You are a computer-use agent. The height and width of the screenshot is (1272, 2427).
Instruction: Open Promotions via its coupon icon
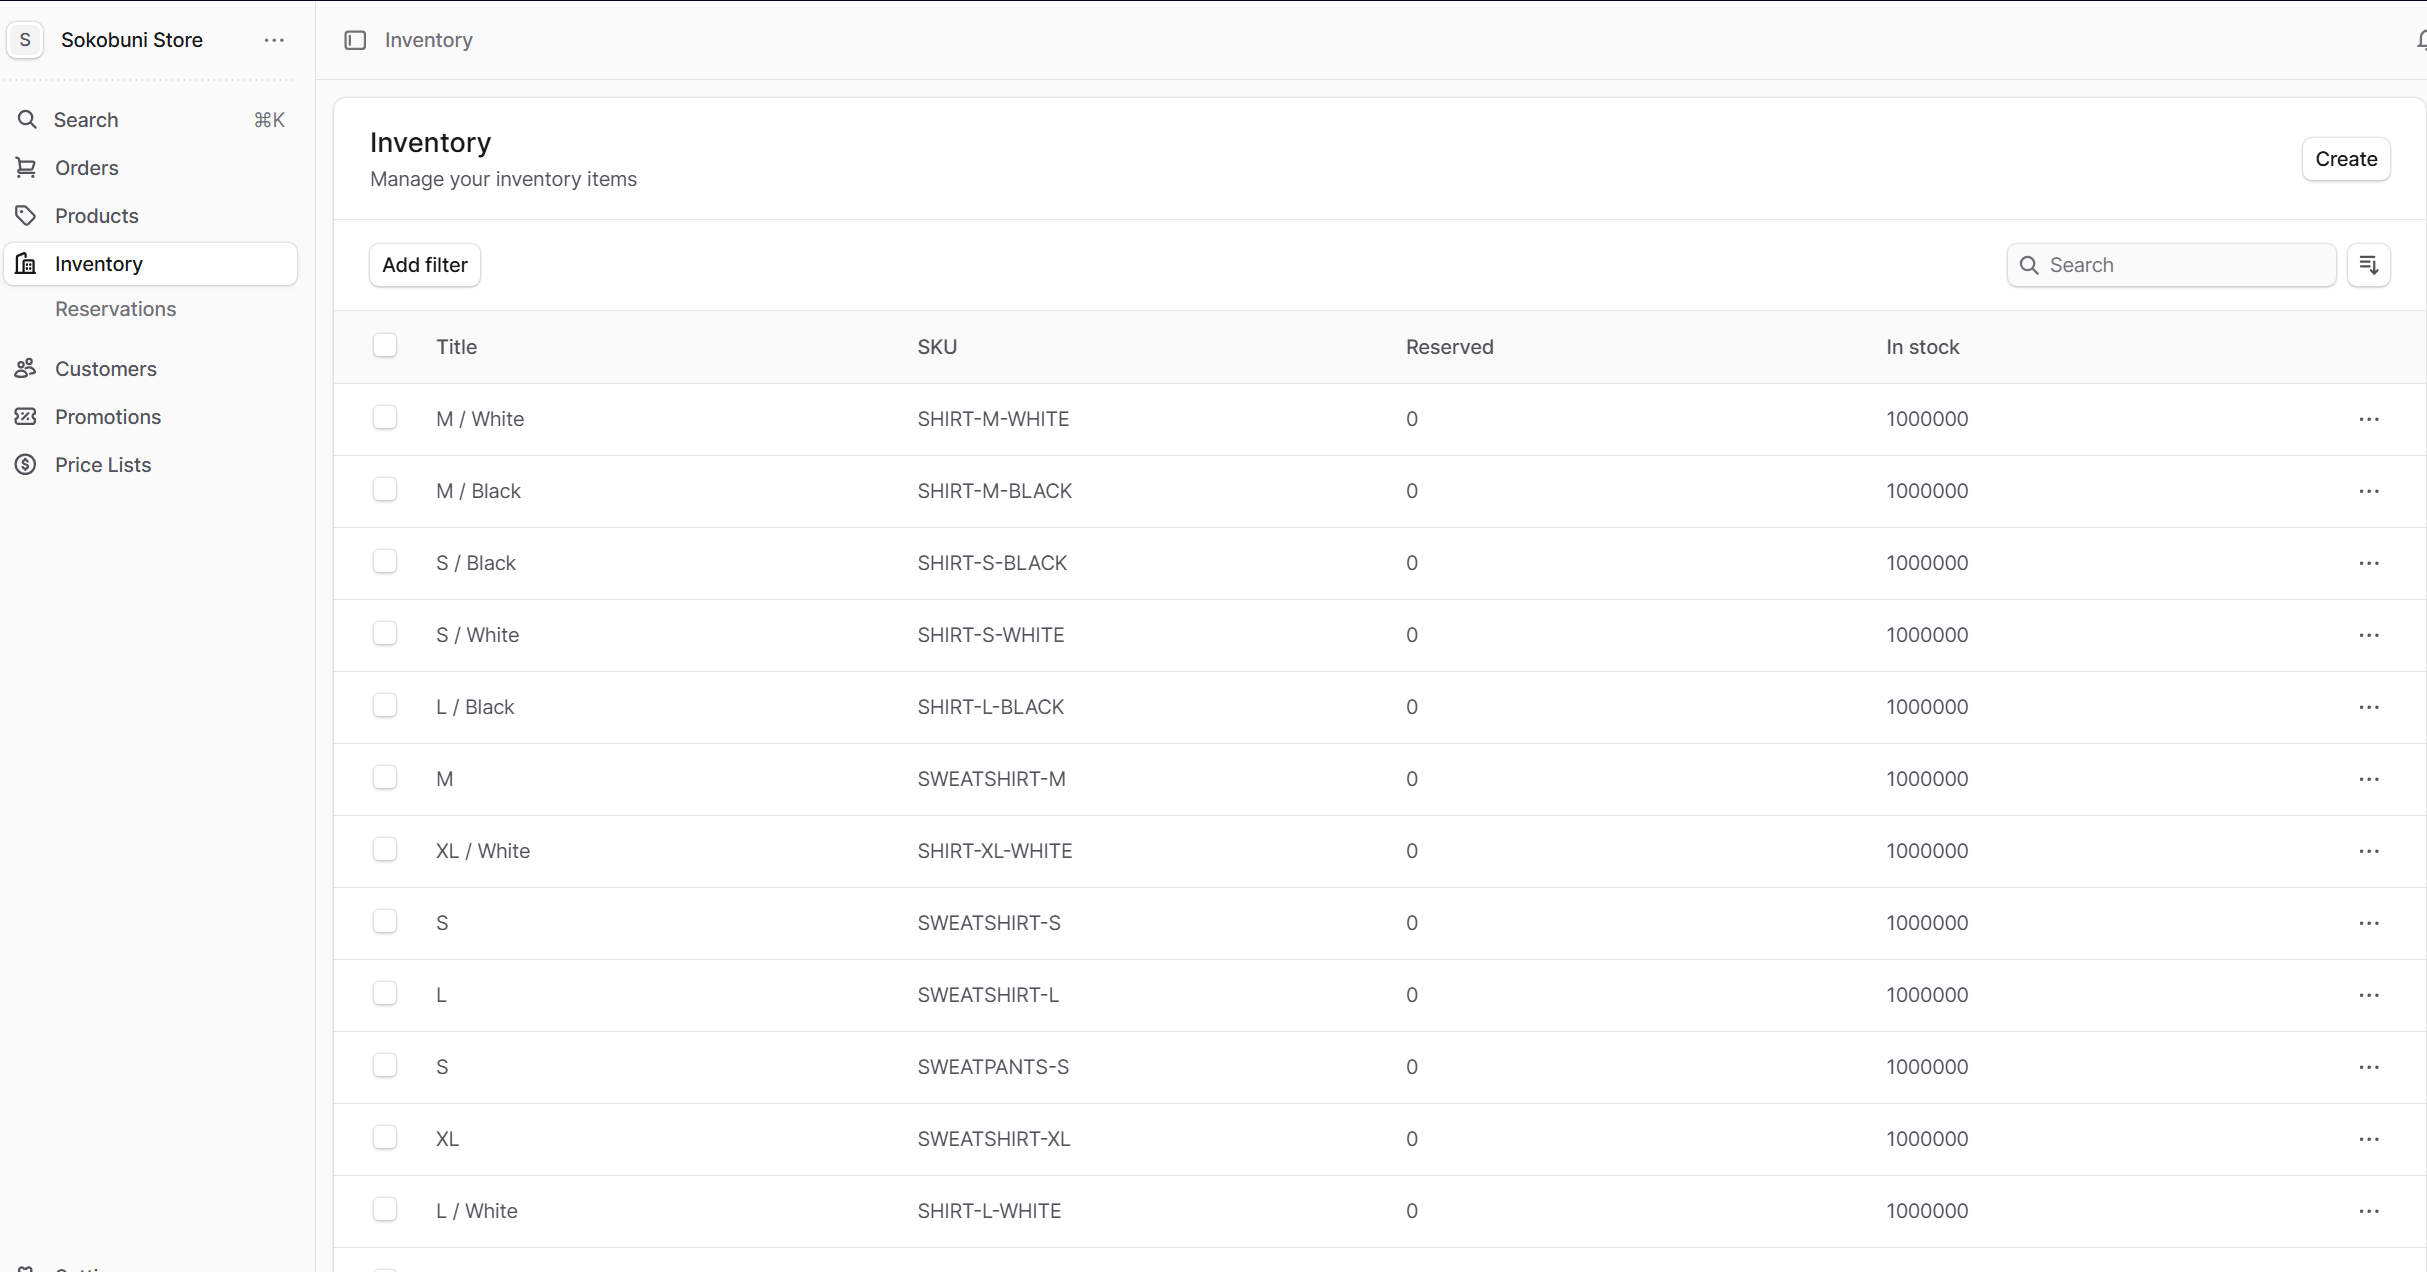(x=26, y=417)
